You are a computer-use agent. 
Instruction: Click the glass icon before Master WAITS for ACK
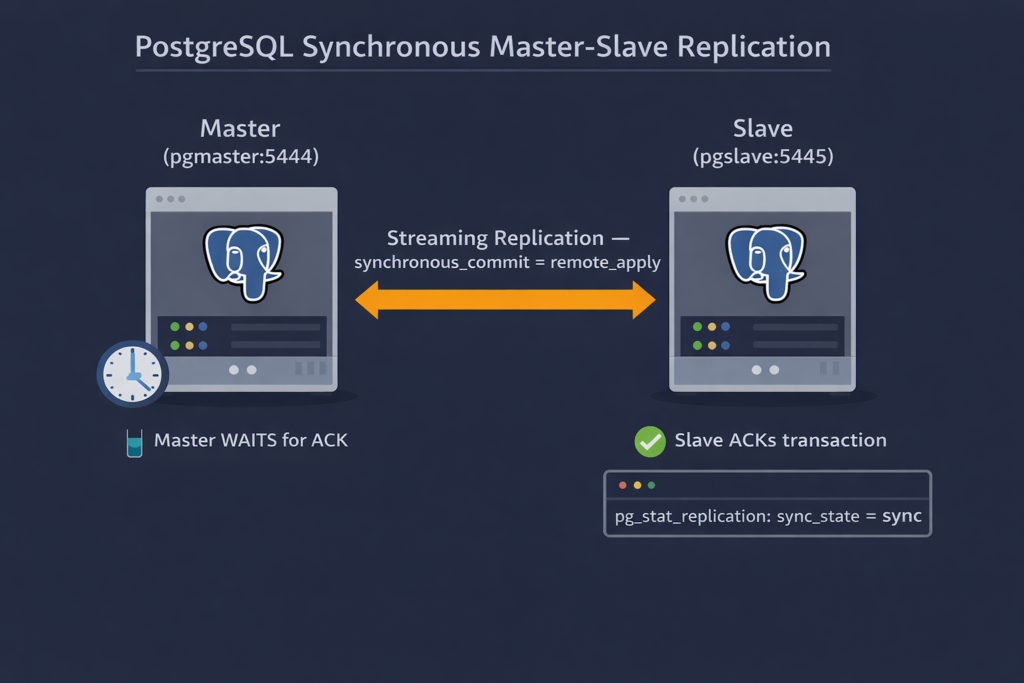(135, 441)
